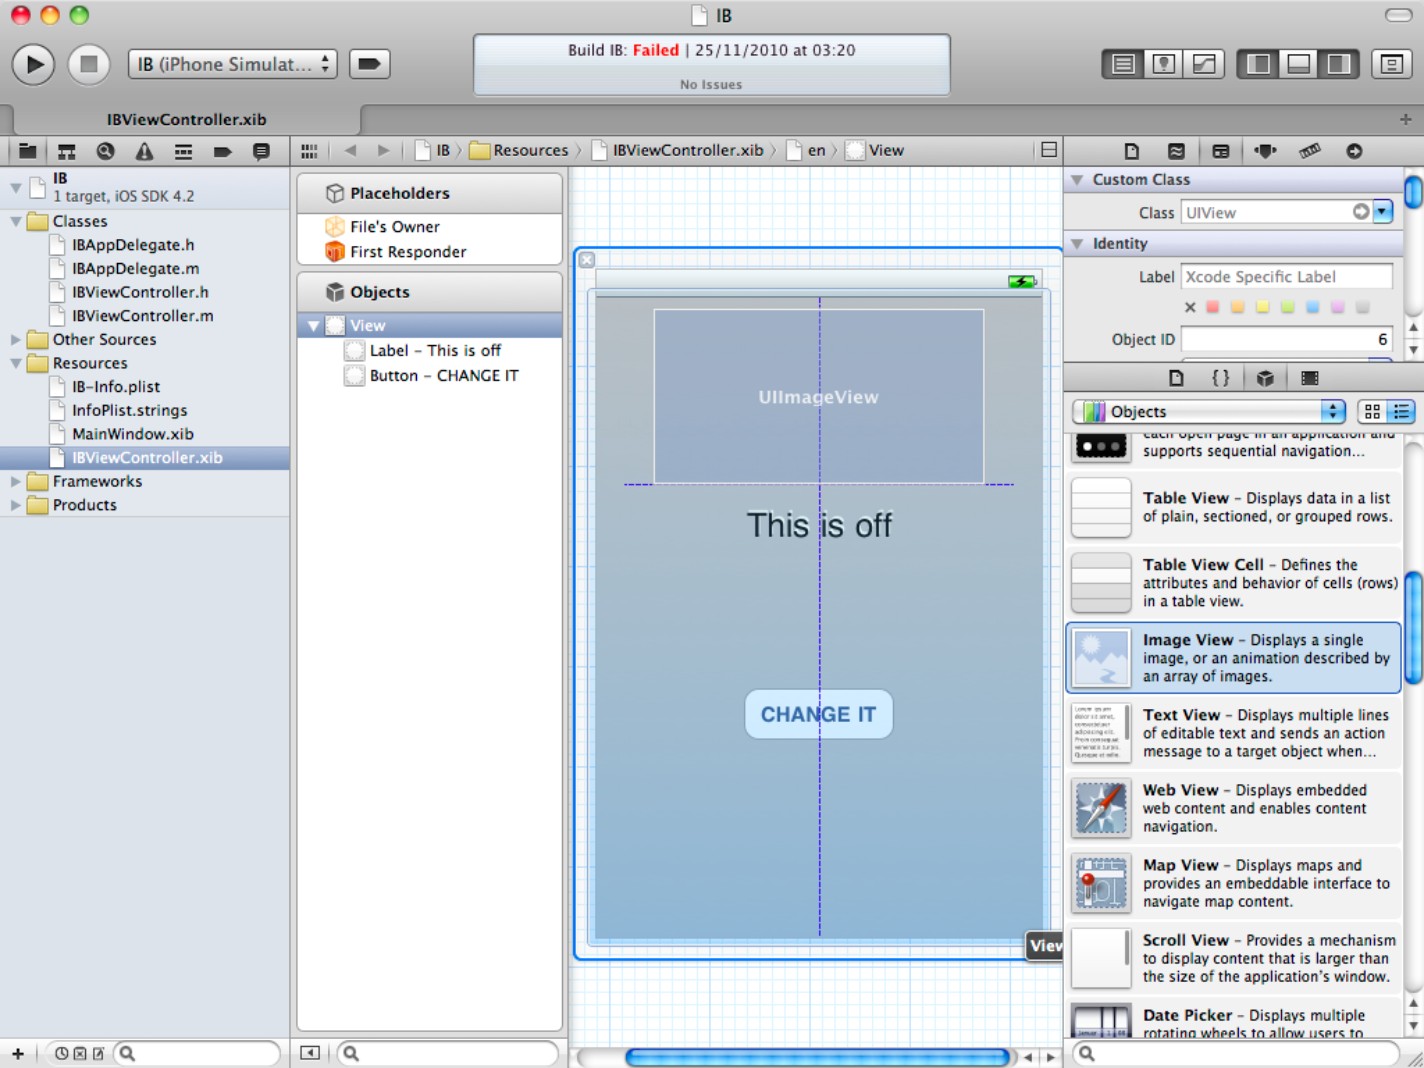Screen dimensions: 1424x1068
Task: Switch to the IBViewController.xib tab
Action: point(186,119)
